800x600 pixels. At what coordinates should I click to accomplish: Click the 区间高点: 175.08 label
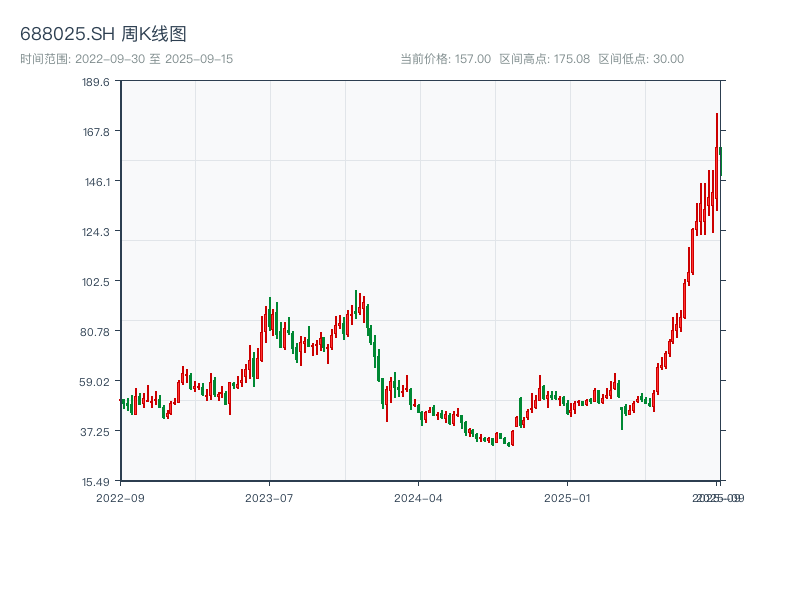[x=544, y=59]
